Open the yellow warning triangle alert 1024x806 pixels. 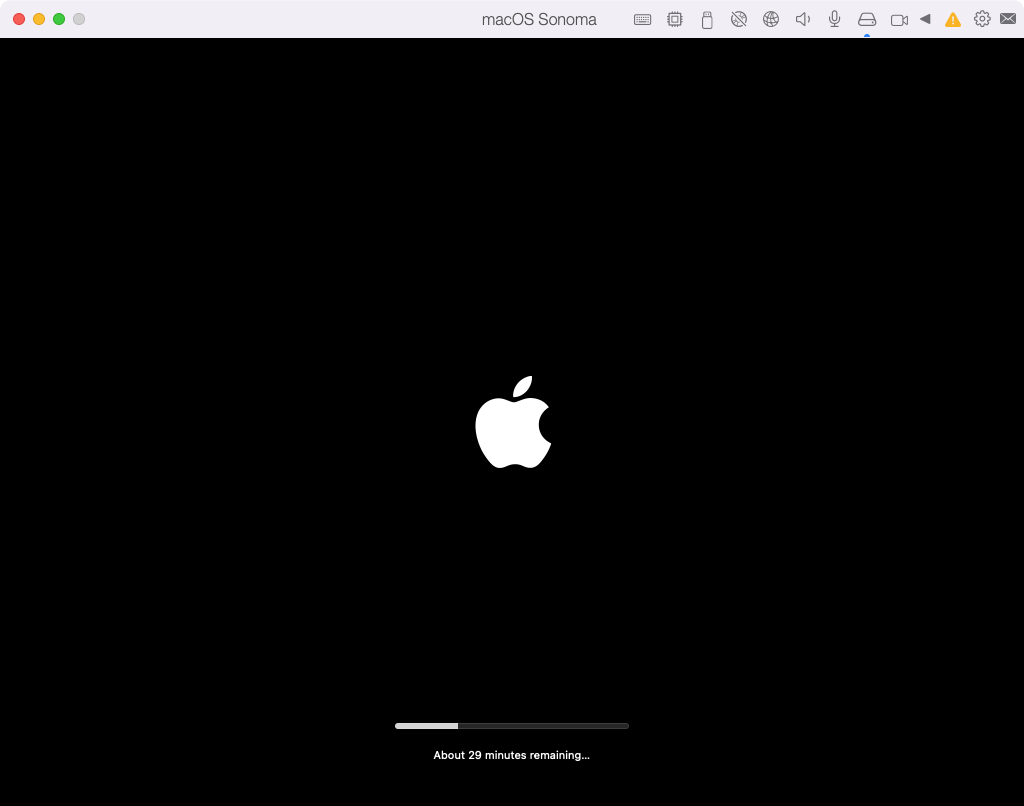tap(953, 19)
